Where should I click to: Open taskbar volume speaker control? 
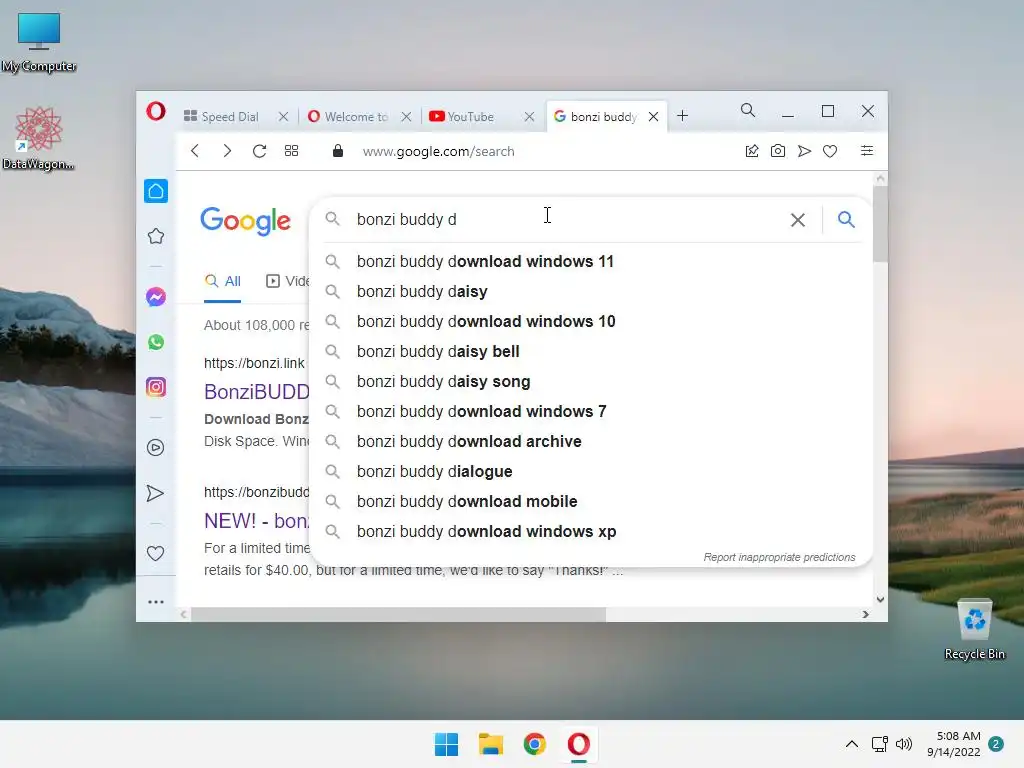(x=904, y=744)
